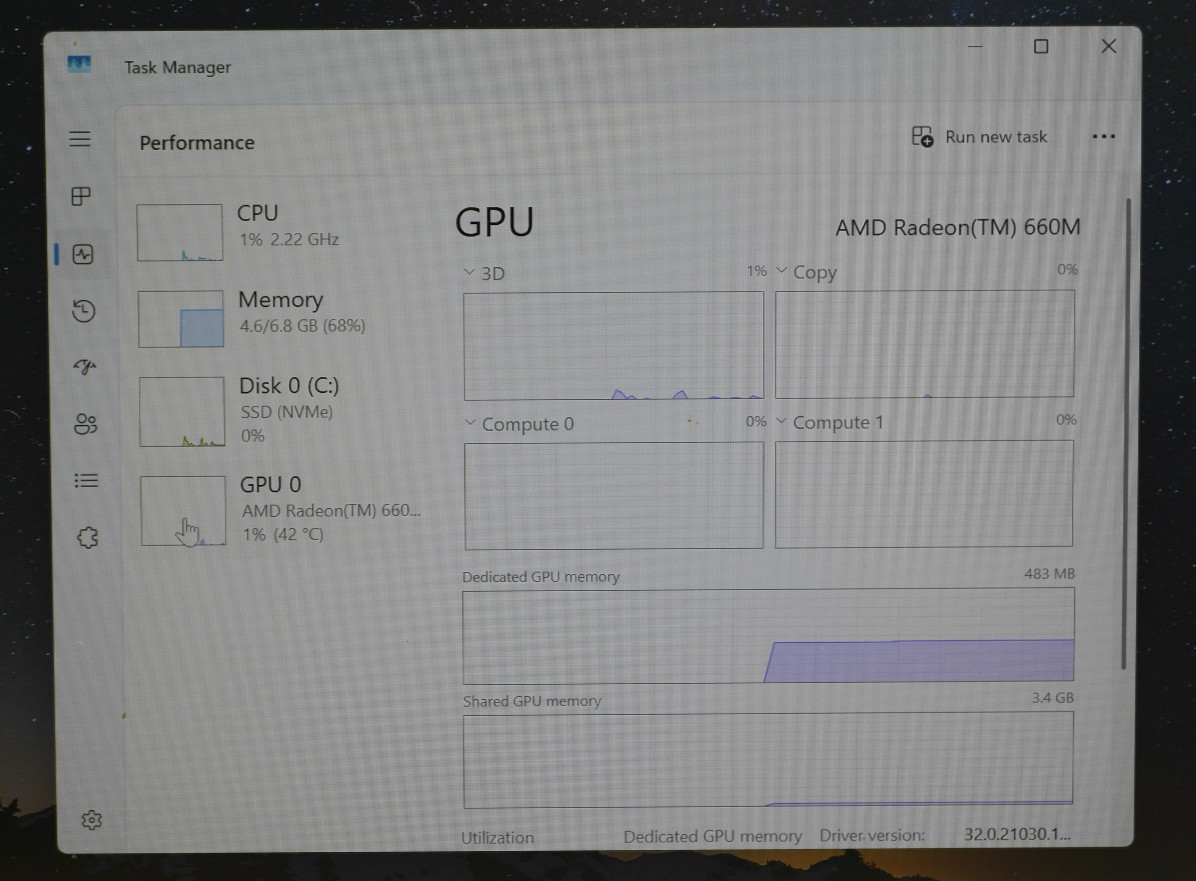Image resolution: width=1196 pixels, height=881 pixels.
Task: Open the hamburger navigation menu
Action: point(80,139)
